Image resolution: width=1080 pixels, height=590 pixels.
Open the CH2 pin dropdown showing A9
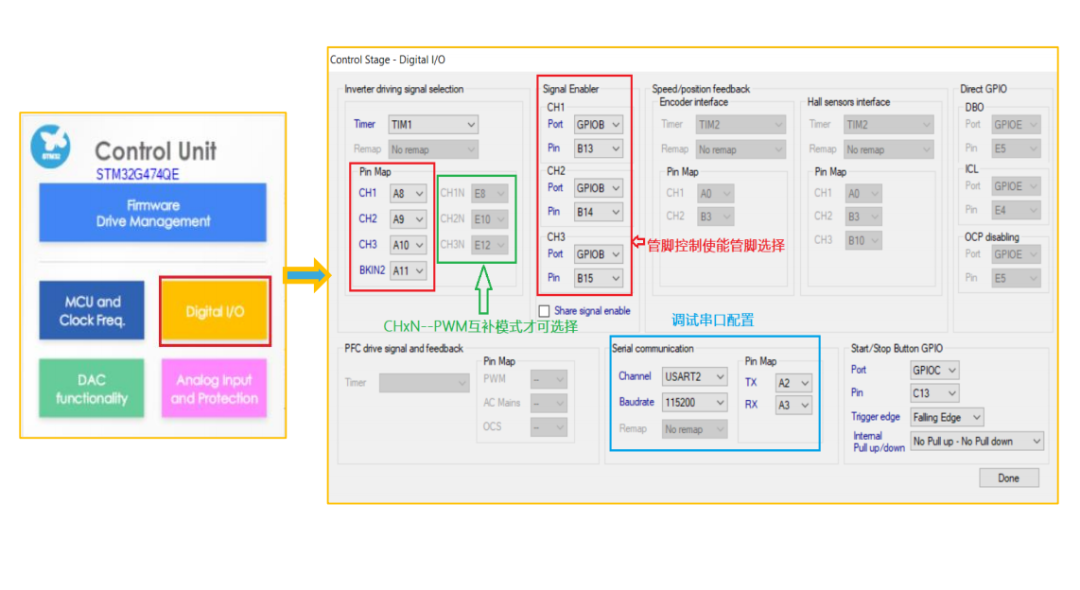tap(406, 219)
